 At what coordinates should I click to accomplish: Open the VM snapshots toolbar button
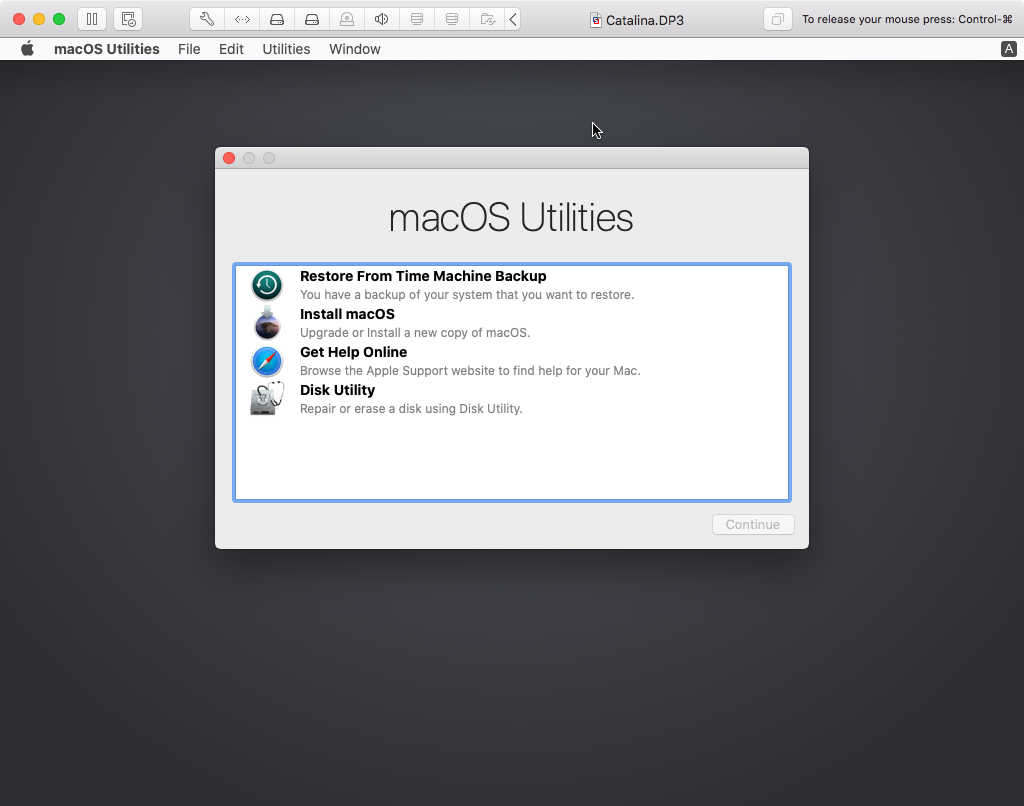click(128, 20)
